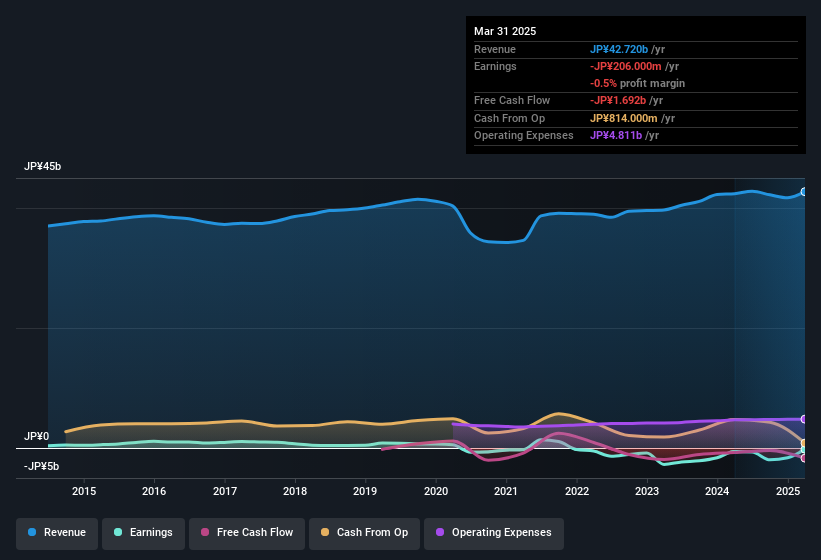The height and width of the screenshot is (560, 821).
Task: Click the 2022 x-axis label
Action: 577,491
